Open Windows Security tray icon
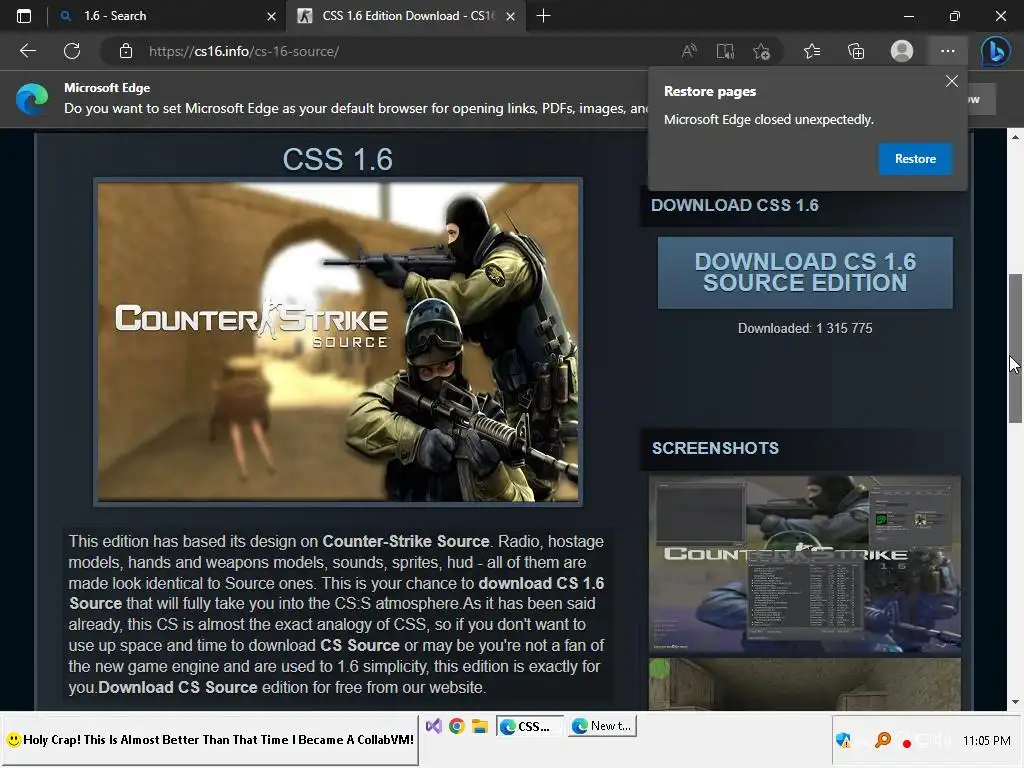This screenshot has width=1024, height=768. point(843,741)
